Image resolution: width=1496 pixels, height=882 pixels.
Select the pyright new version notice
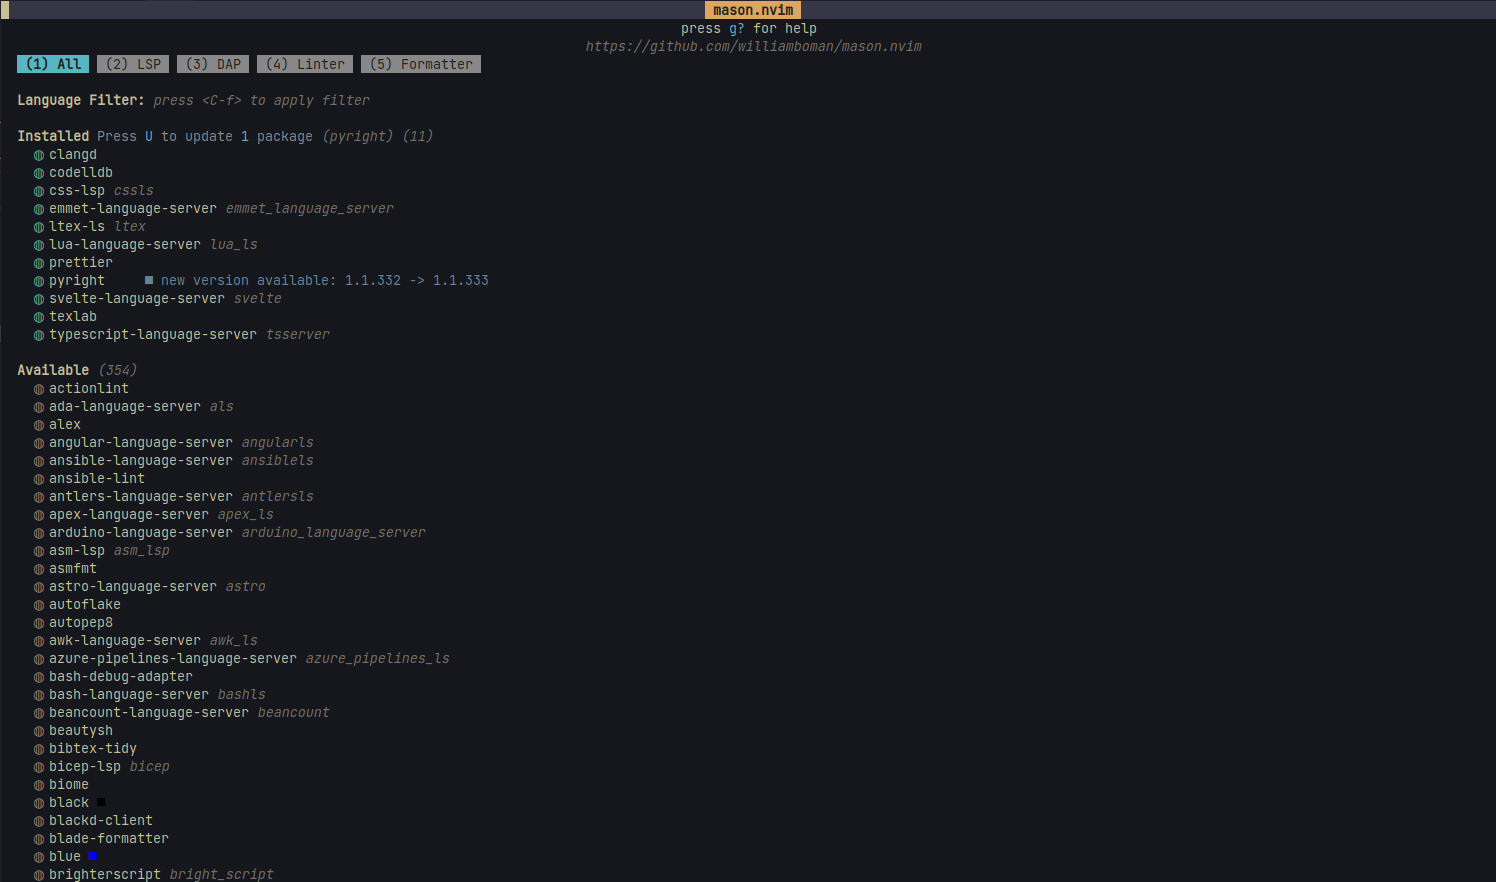click(x=325, y=280)
